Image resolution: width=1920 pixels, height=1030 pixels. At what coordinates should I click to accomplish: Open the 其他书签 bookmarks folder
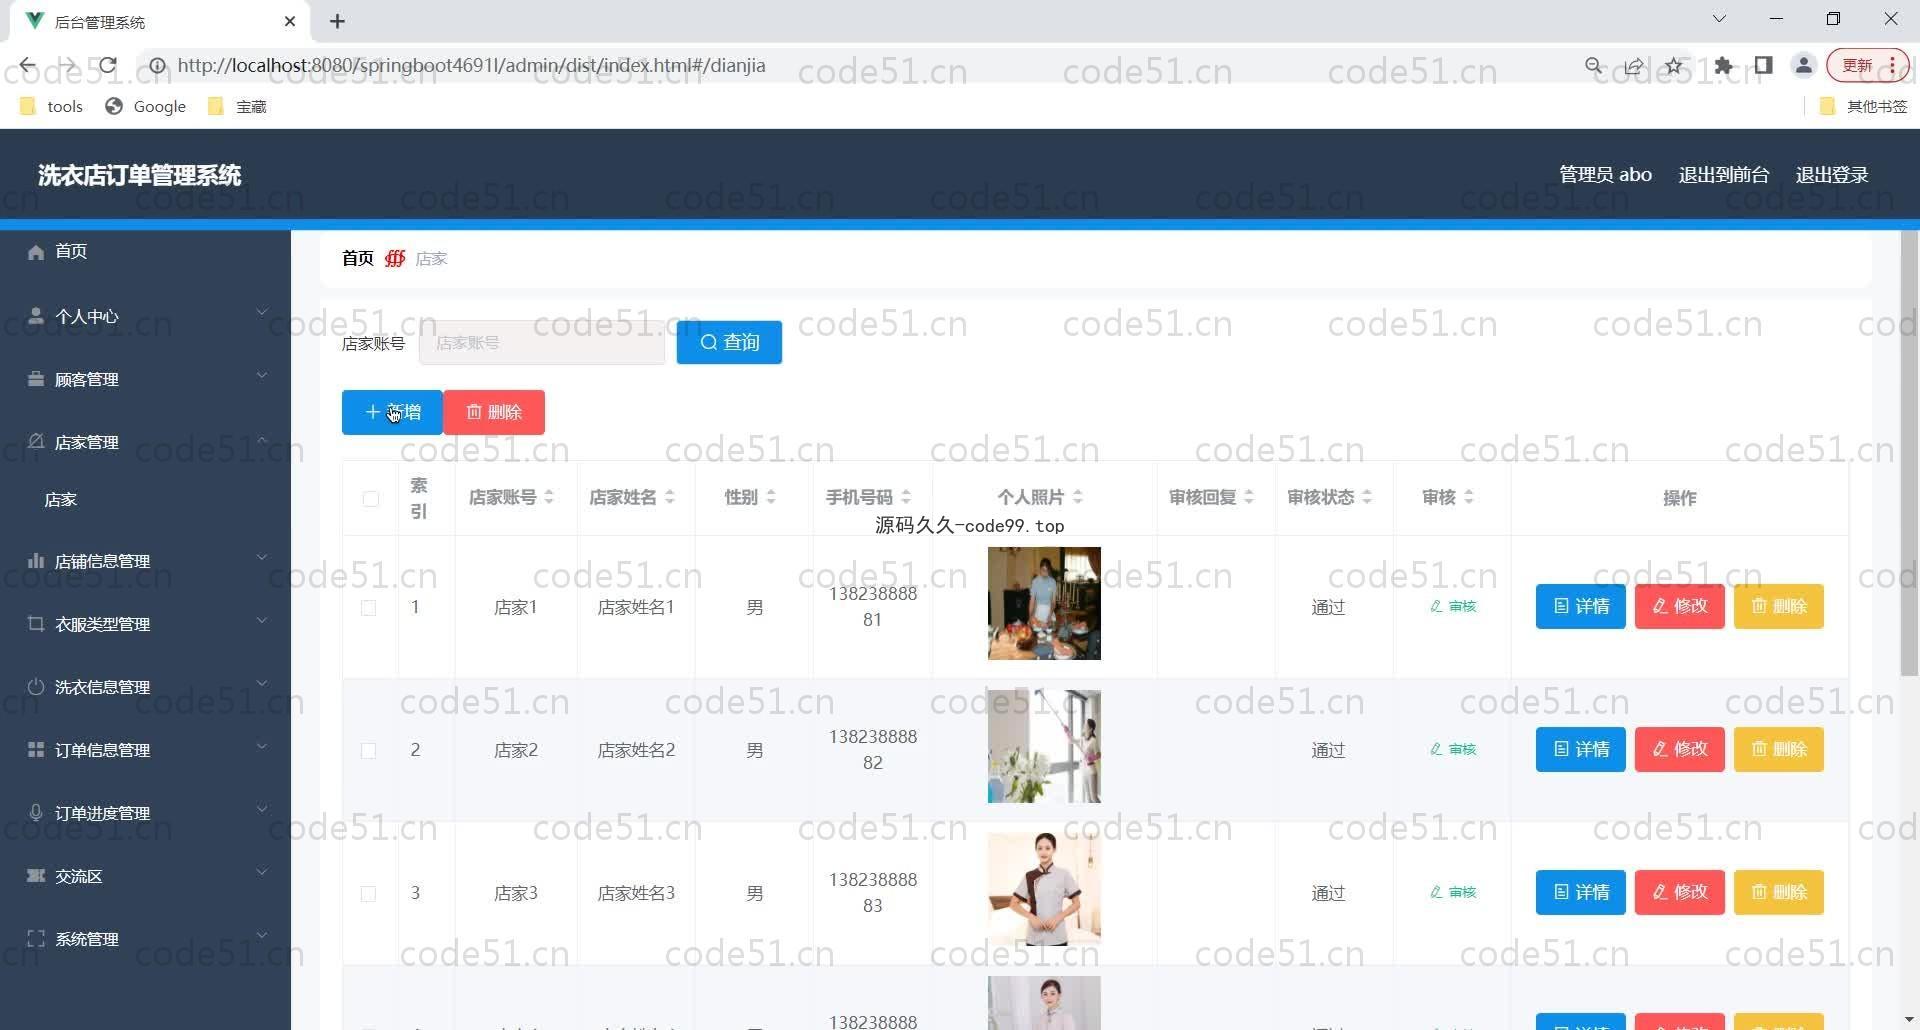point(1864,106)
